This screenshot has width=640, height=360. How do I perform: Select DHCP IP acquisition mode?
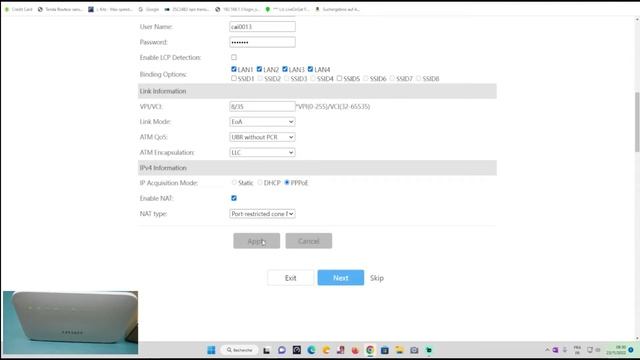tap(260, 182)
